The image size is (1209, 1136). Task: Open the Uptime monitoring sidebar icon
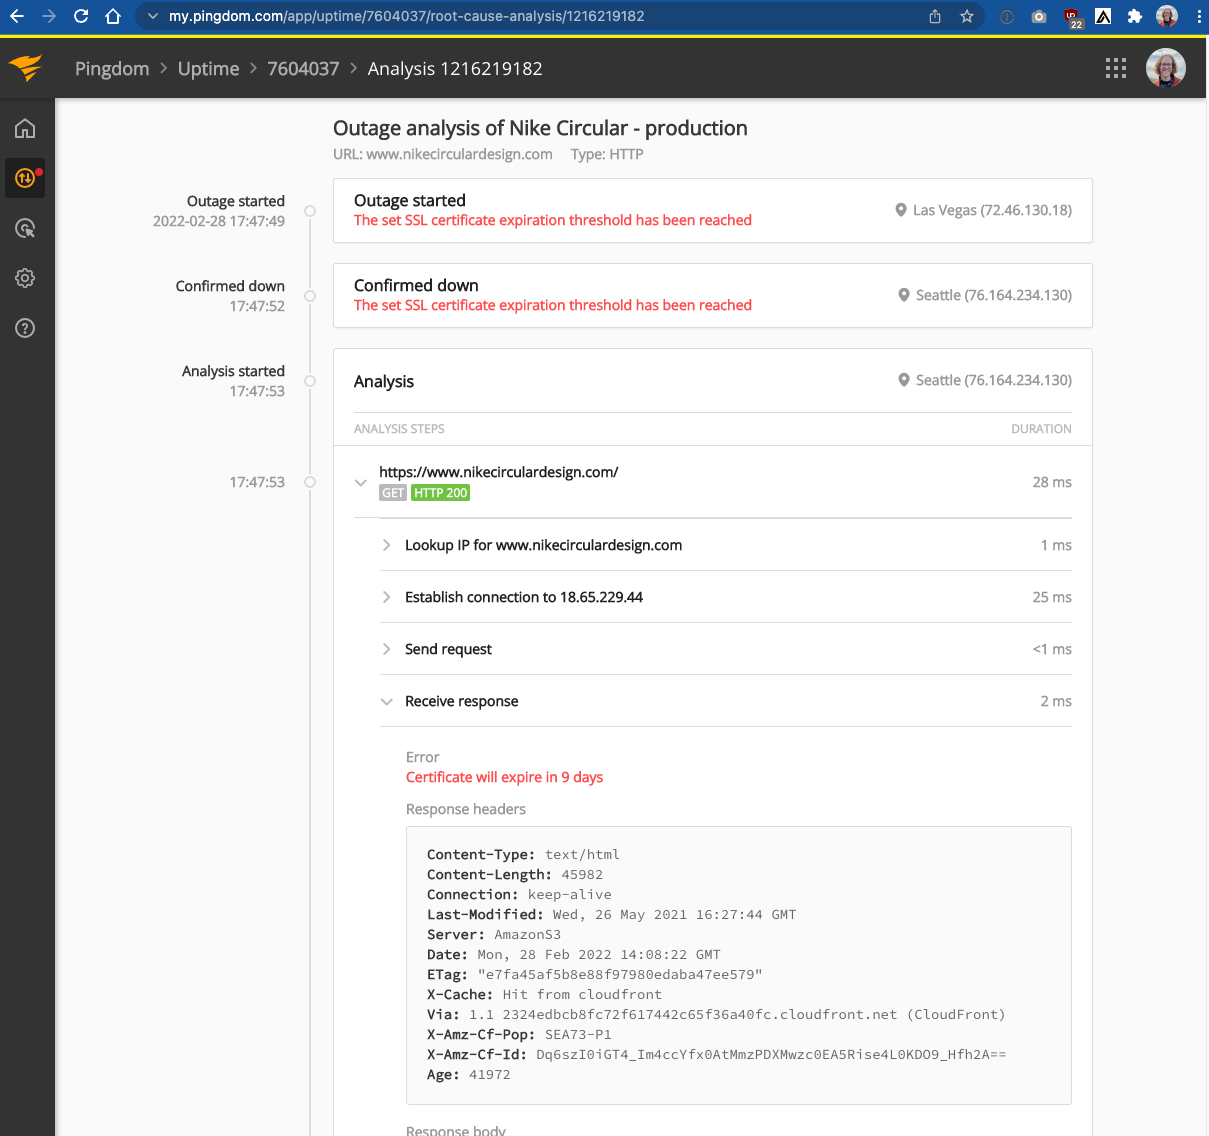(25, 178)
